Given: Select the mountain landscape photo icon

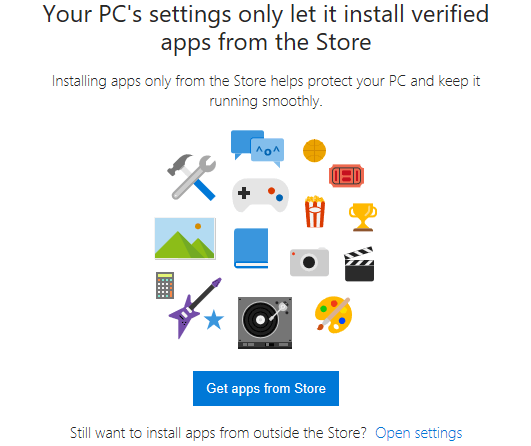Looking at the screenshot, I should pos(185,238).
